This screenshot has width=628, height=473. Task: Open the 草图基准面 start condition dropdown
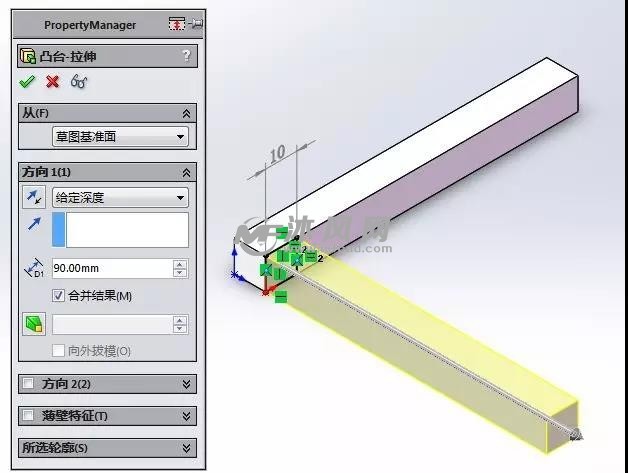120,137
